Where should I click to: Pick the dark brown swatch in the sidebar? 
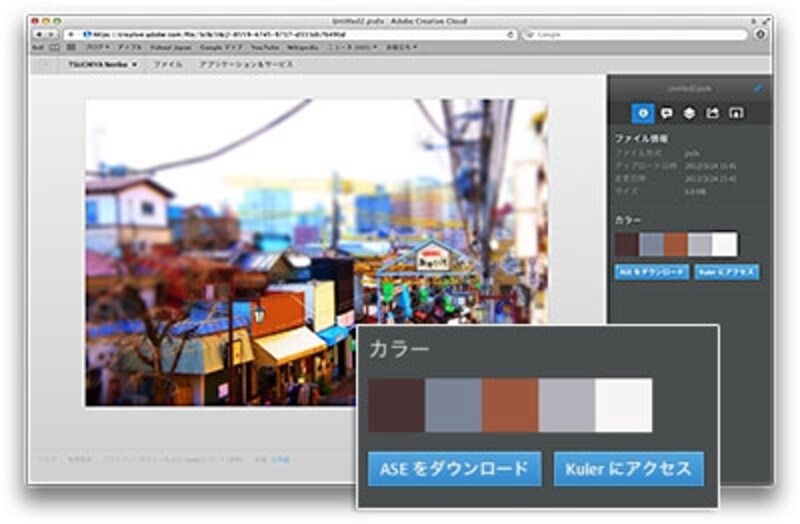pos(627,244)
